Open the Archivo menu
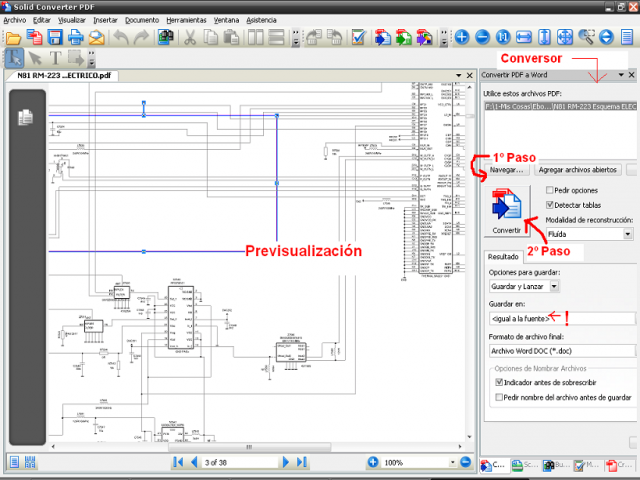 [15, 20]
